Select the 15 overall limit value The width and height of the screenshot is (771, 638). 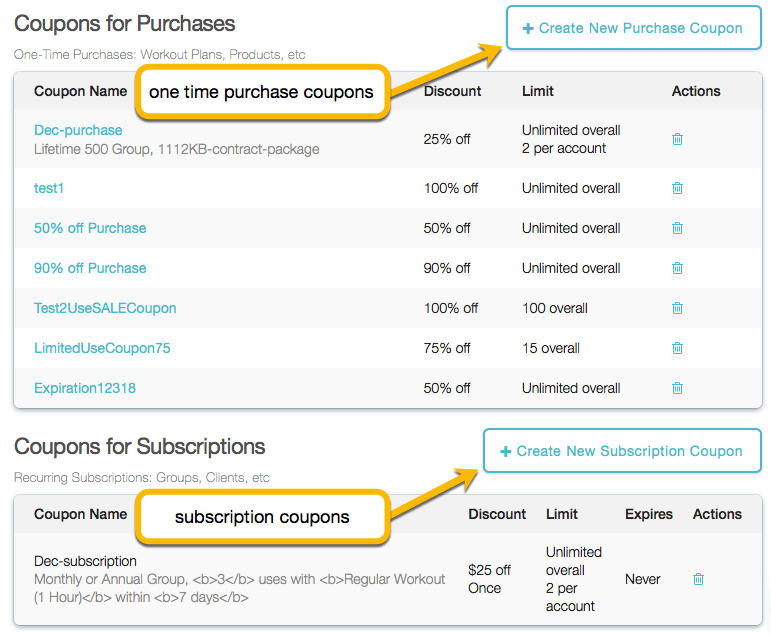click(551, 348)
